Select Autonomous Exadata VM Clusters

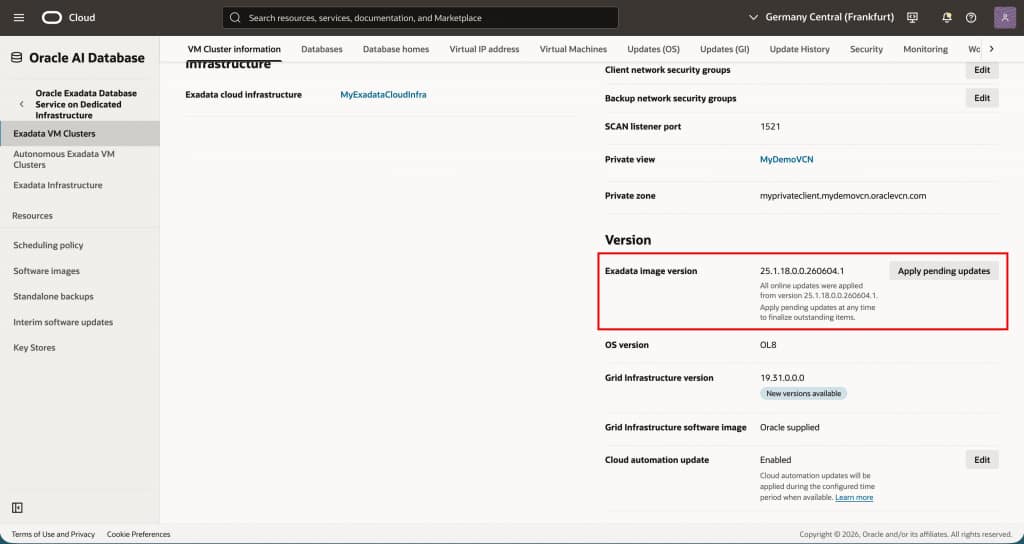pos(64,159)
